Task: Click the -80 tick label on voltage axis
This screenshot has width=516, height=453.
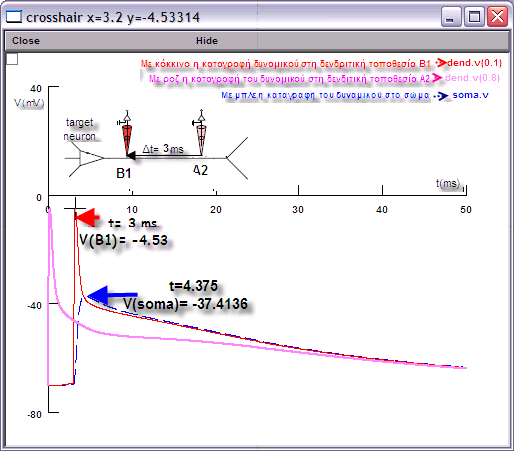Action: [x=34, y=415]
